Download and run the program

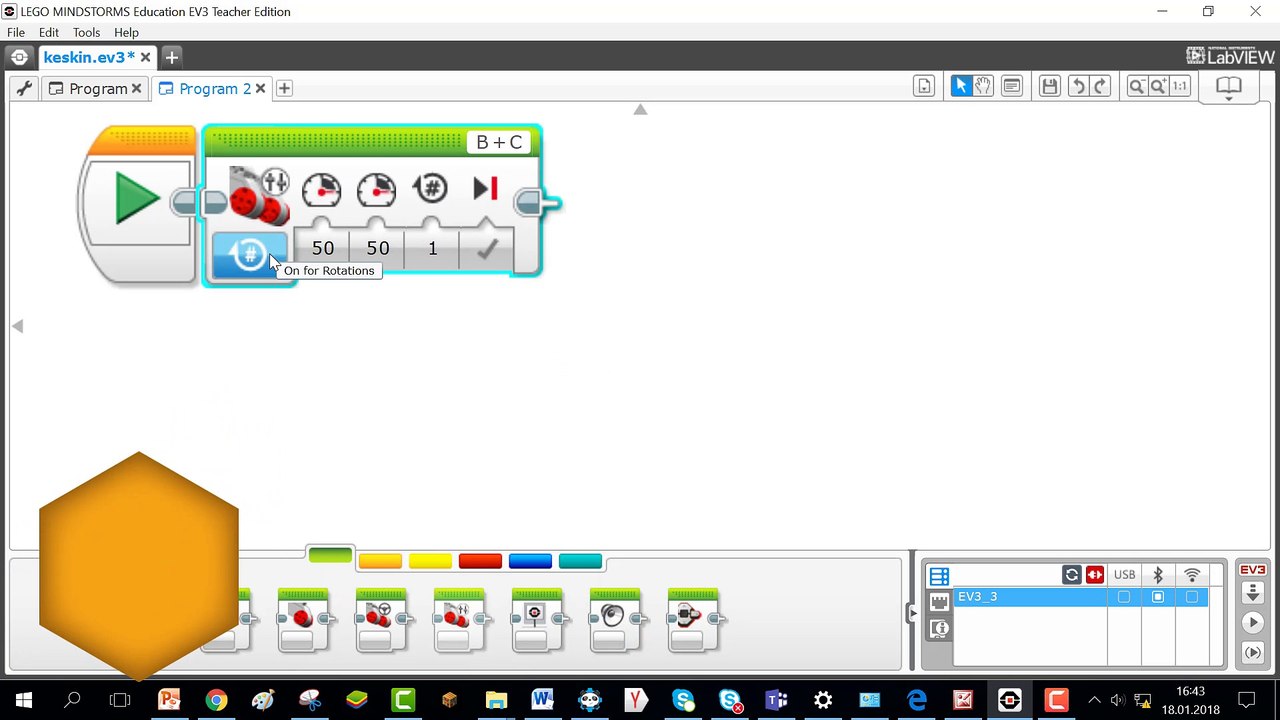point(1252,623)
